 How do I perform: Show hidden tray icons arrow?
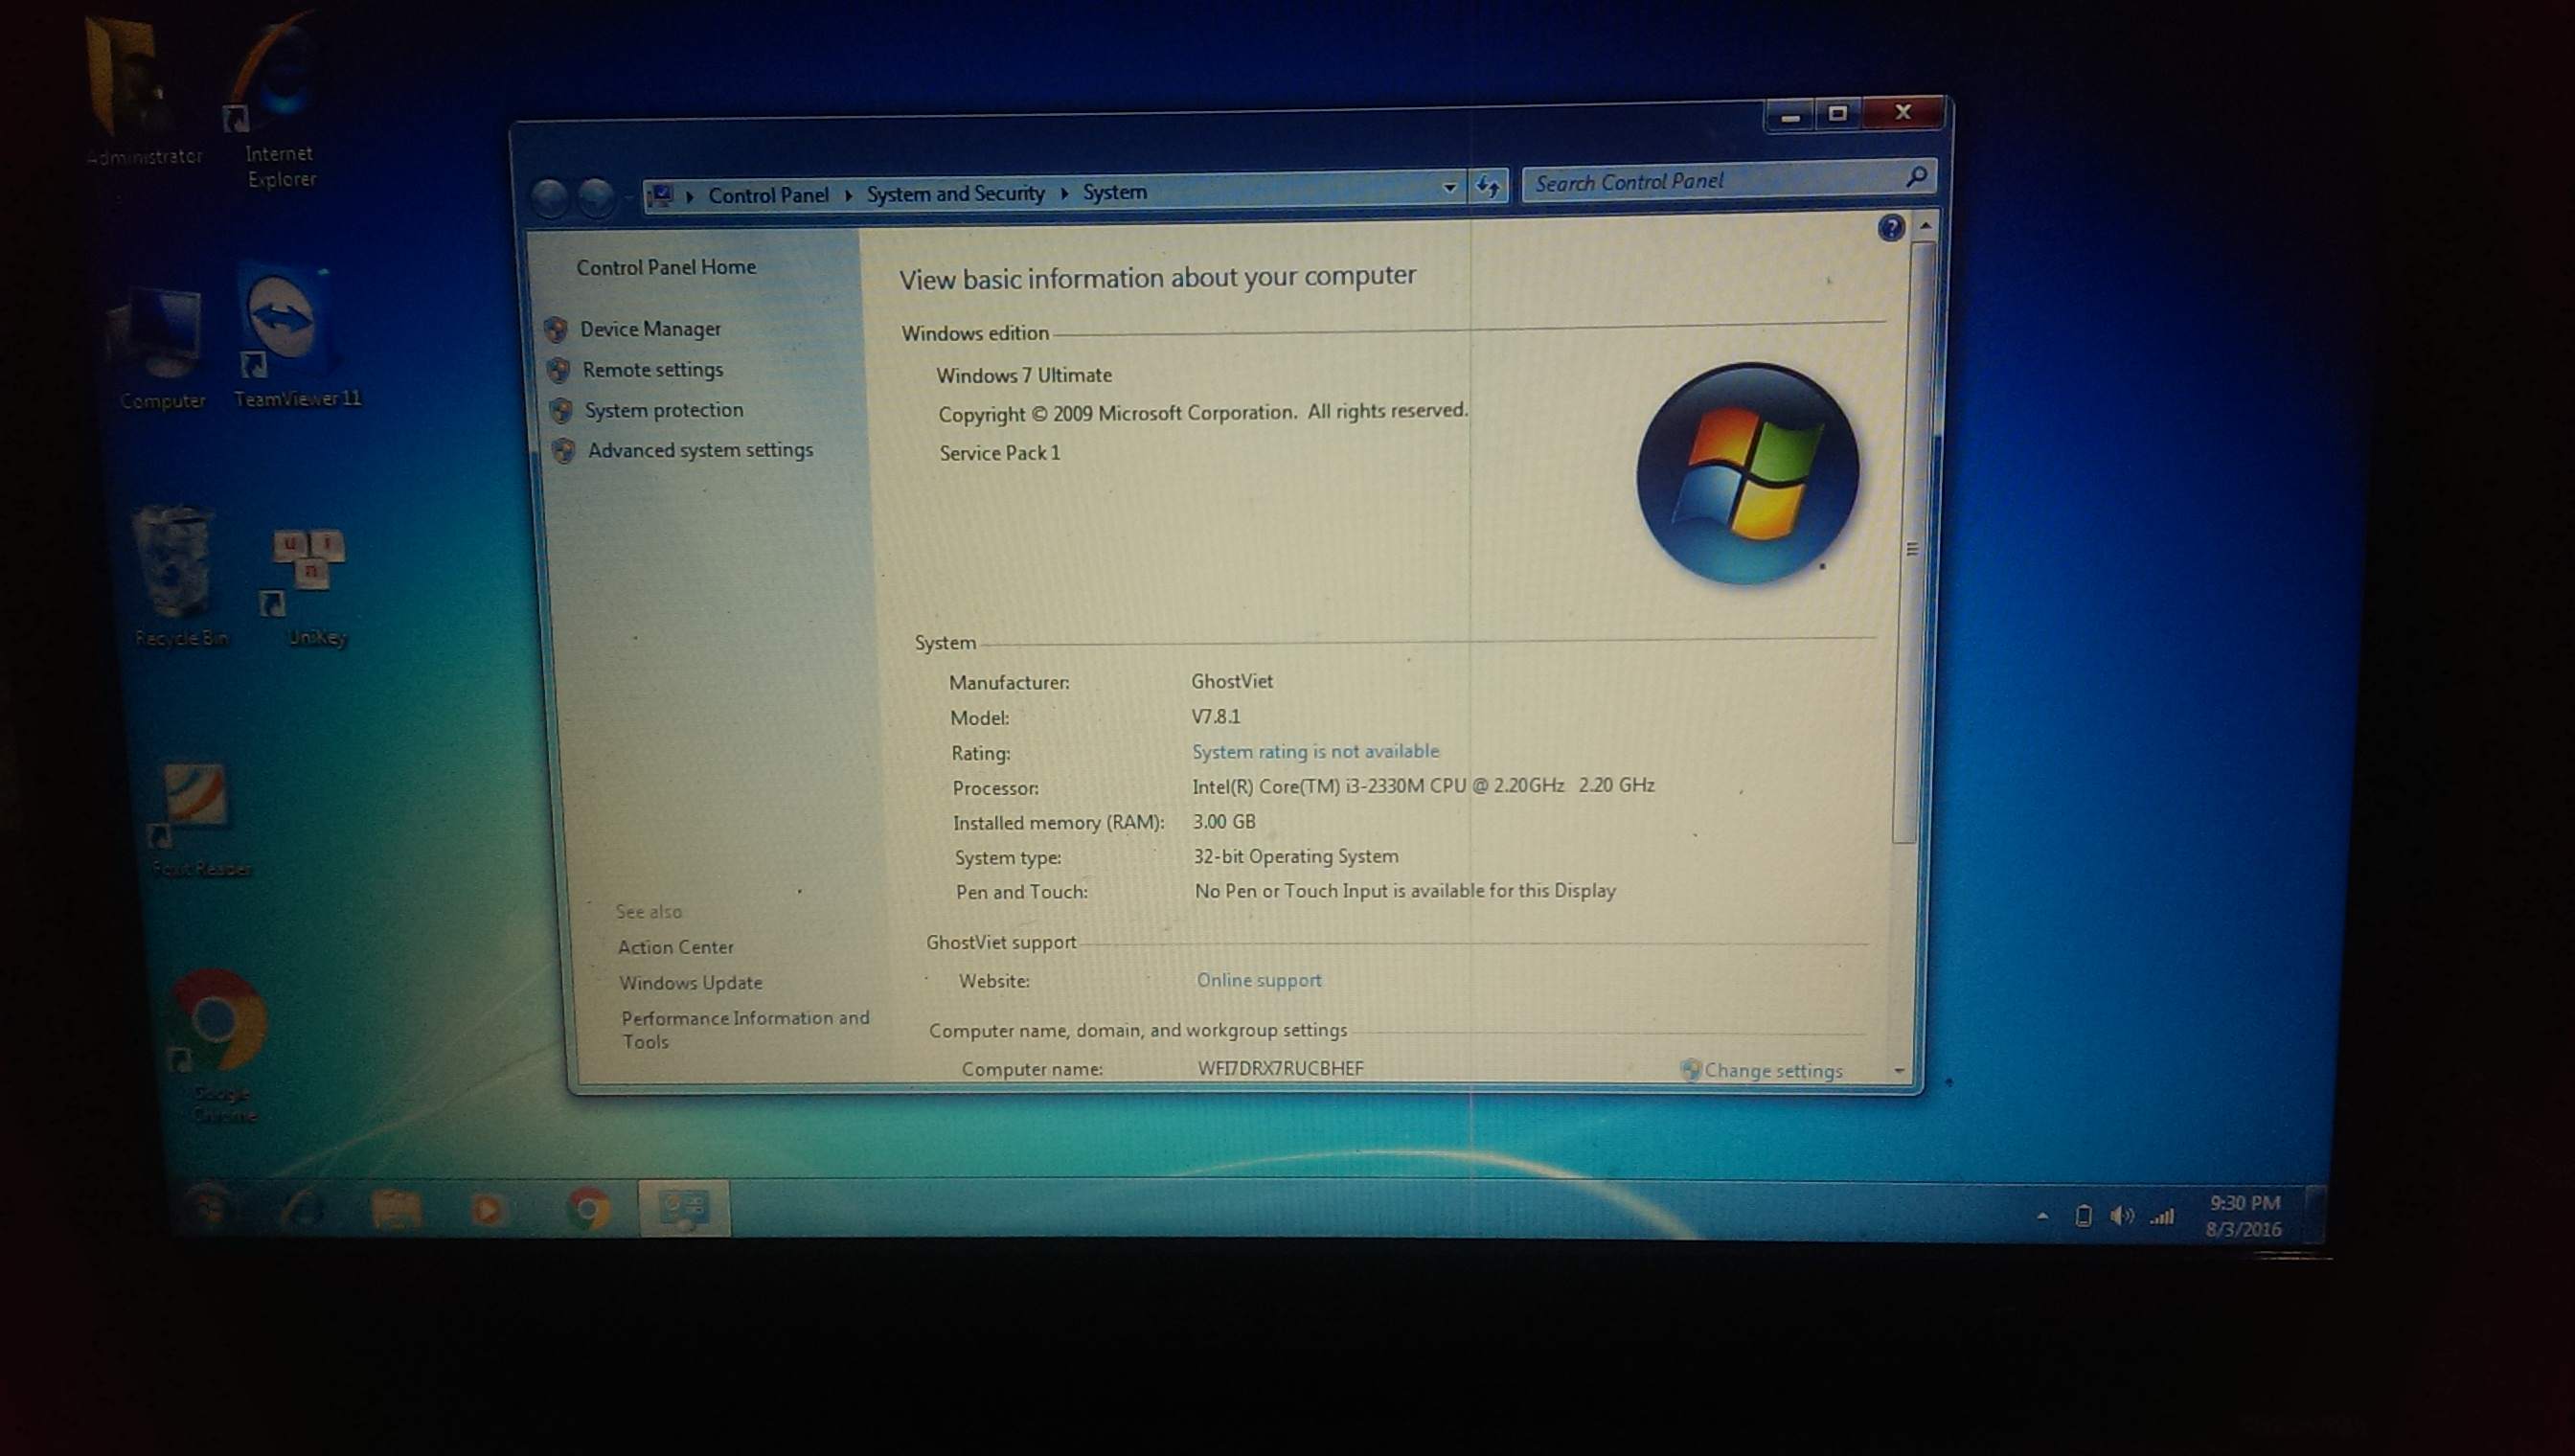[2042, 1217]
